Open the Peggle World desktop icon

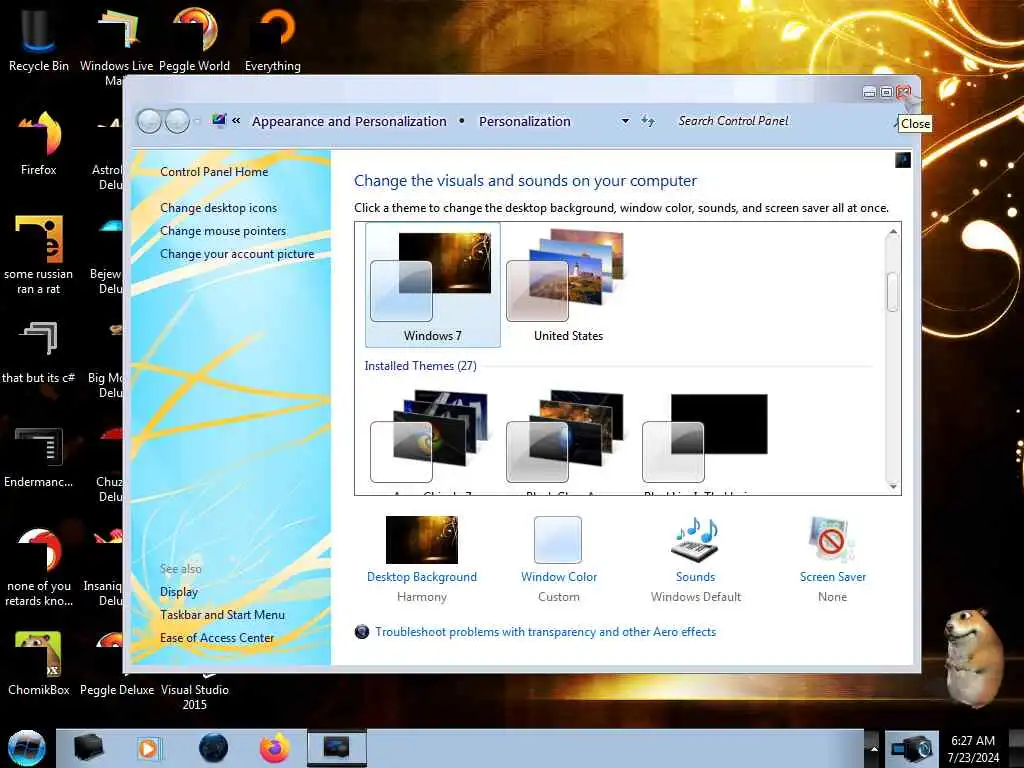point(195,39)
